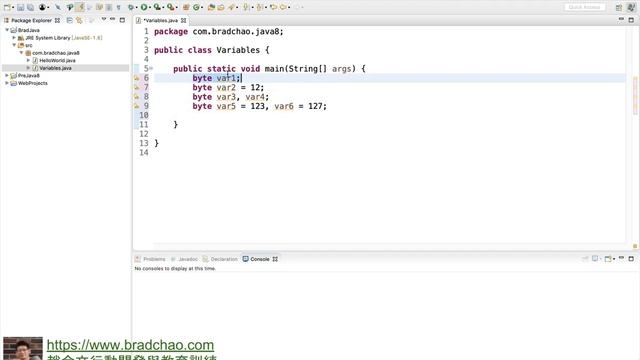The width and height of the screenshot is (640, 360).
Task: Maximize the Package Explorer view
Action: (122, 20)
